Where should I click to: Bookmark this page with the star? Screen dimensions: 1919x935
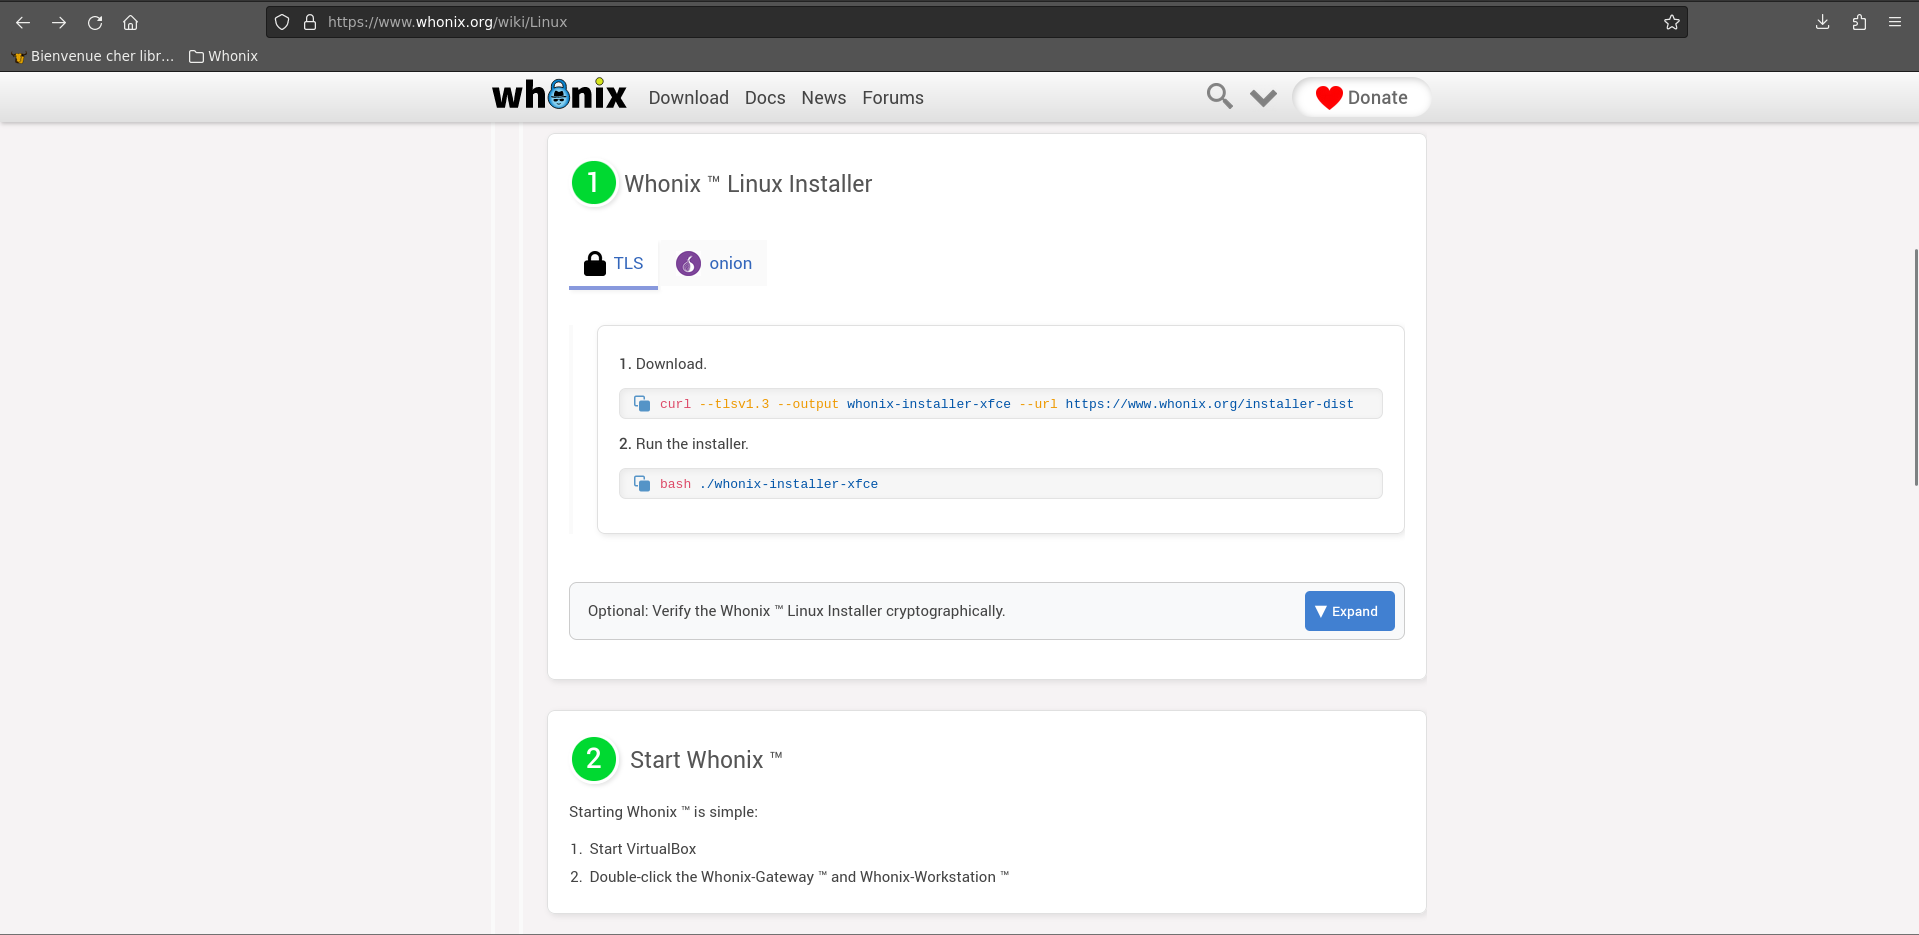[1671, 22]
